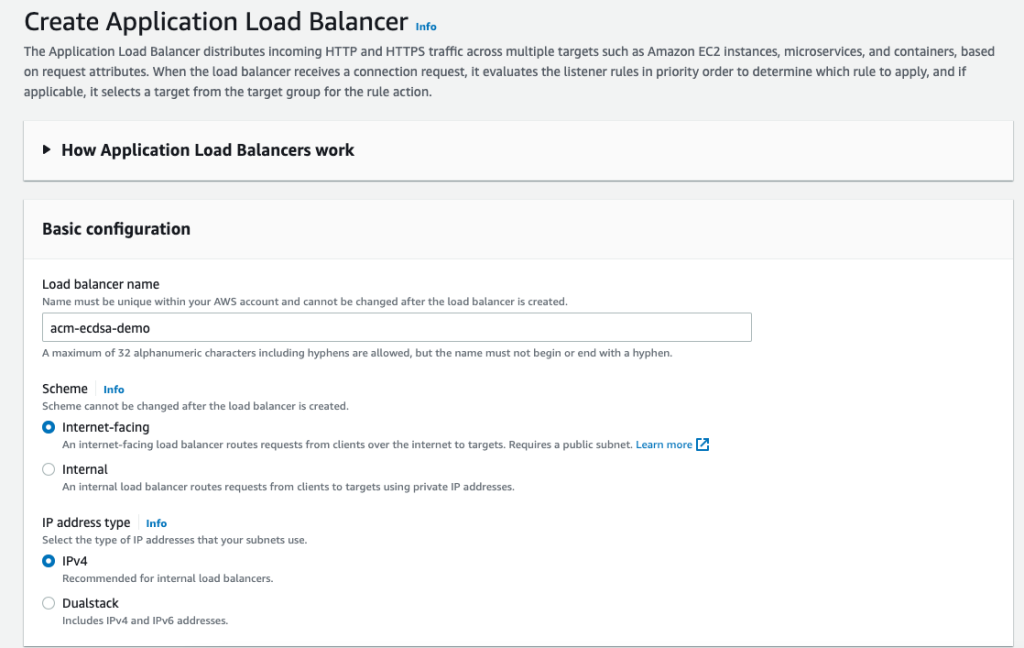
Task: Choose the Dualstack address type option
Action: click(x=48, y=603)
